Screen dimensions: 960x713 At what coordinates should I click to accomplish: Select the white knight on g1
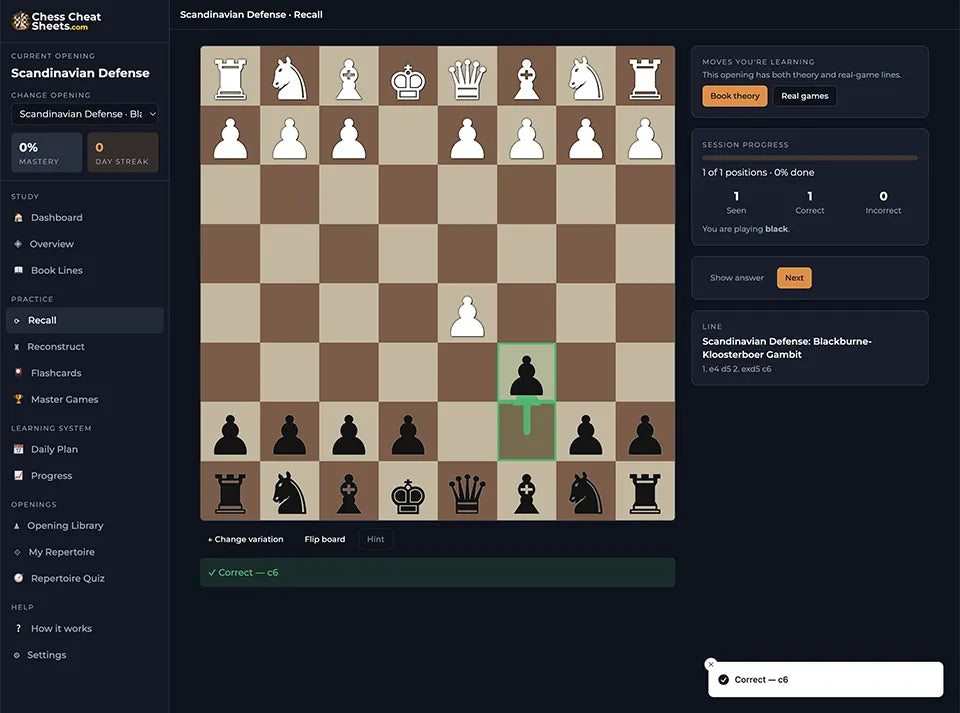click(x=289, y=76)
